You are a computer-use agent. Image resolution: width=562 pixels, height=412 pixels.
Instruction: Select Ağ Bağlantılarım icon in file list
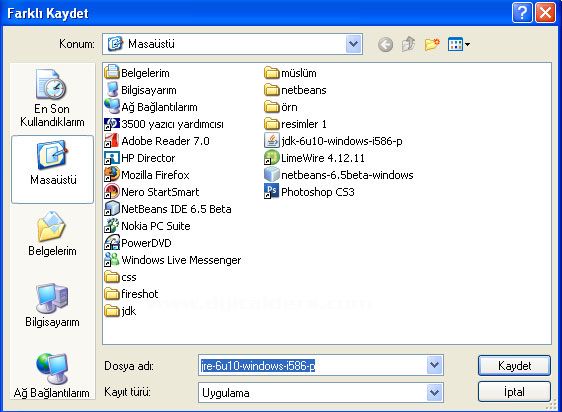click(x=112, y=106)
